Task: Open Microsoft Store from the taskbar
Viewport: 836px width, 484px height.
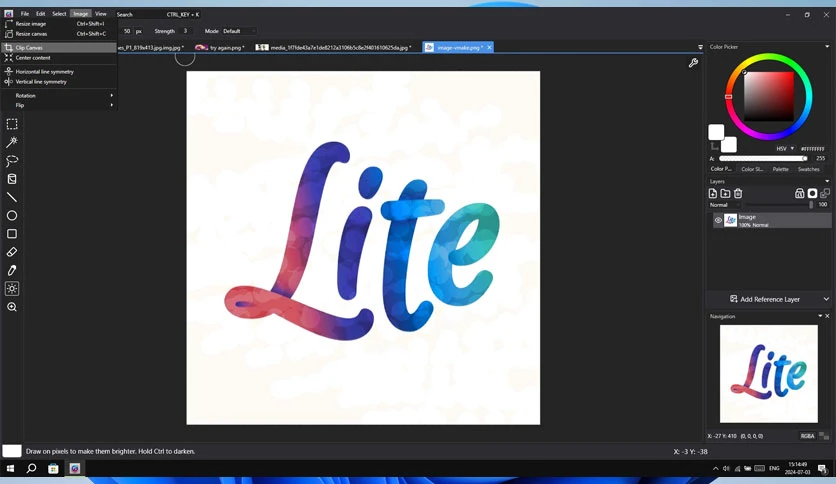Action: click(53, 469)
